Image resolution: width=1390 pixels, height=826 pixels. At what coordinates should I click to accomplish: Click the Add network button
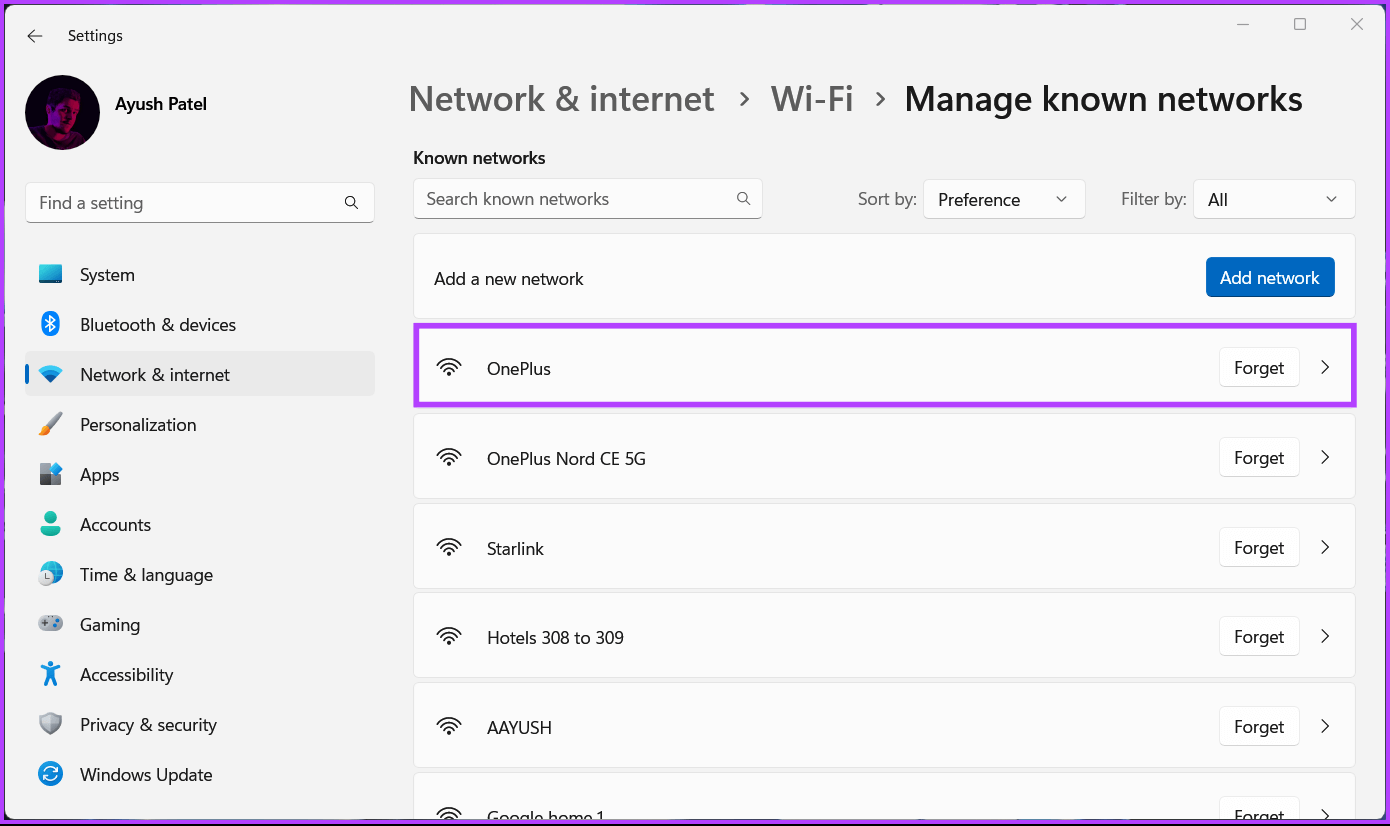[x=1270, y=278]
